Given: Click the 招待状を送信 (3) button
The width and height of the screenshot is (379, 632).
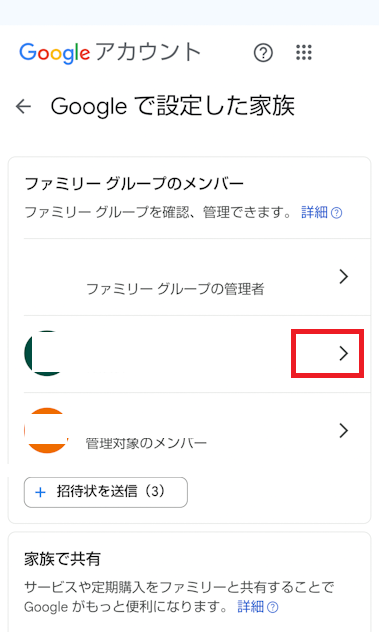Looking at the screenshot, I should (106, 492).
